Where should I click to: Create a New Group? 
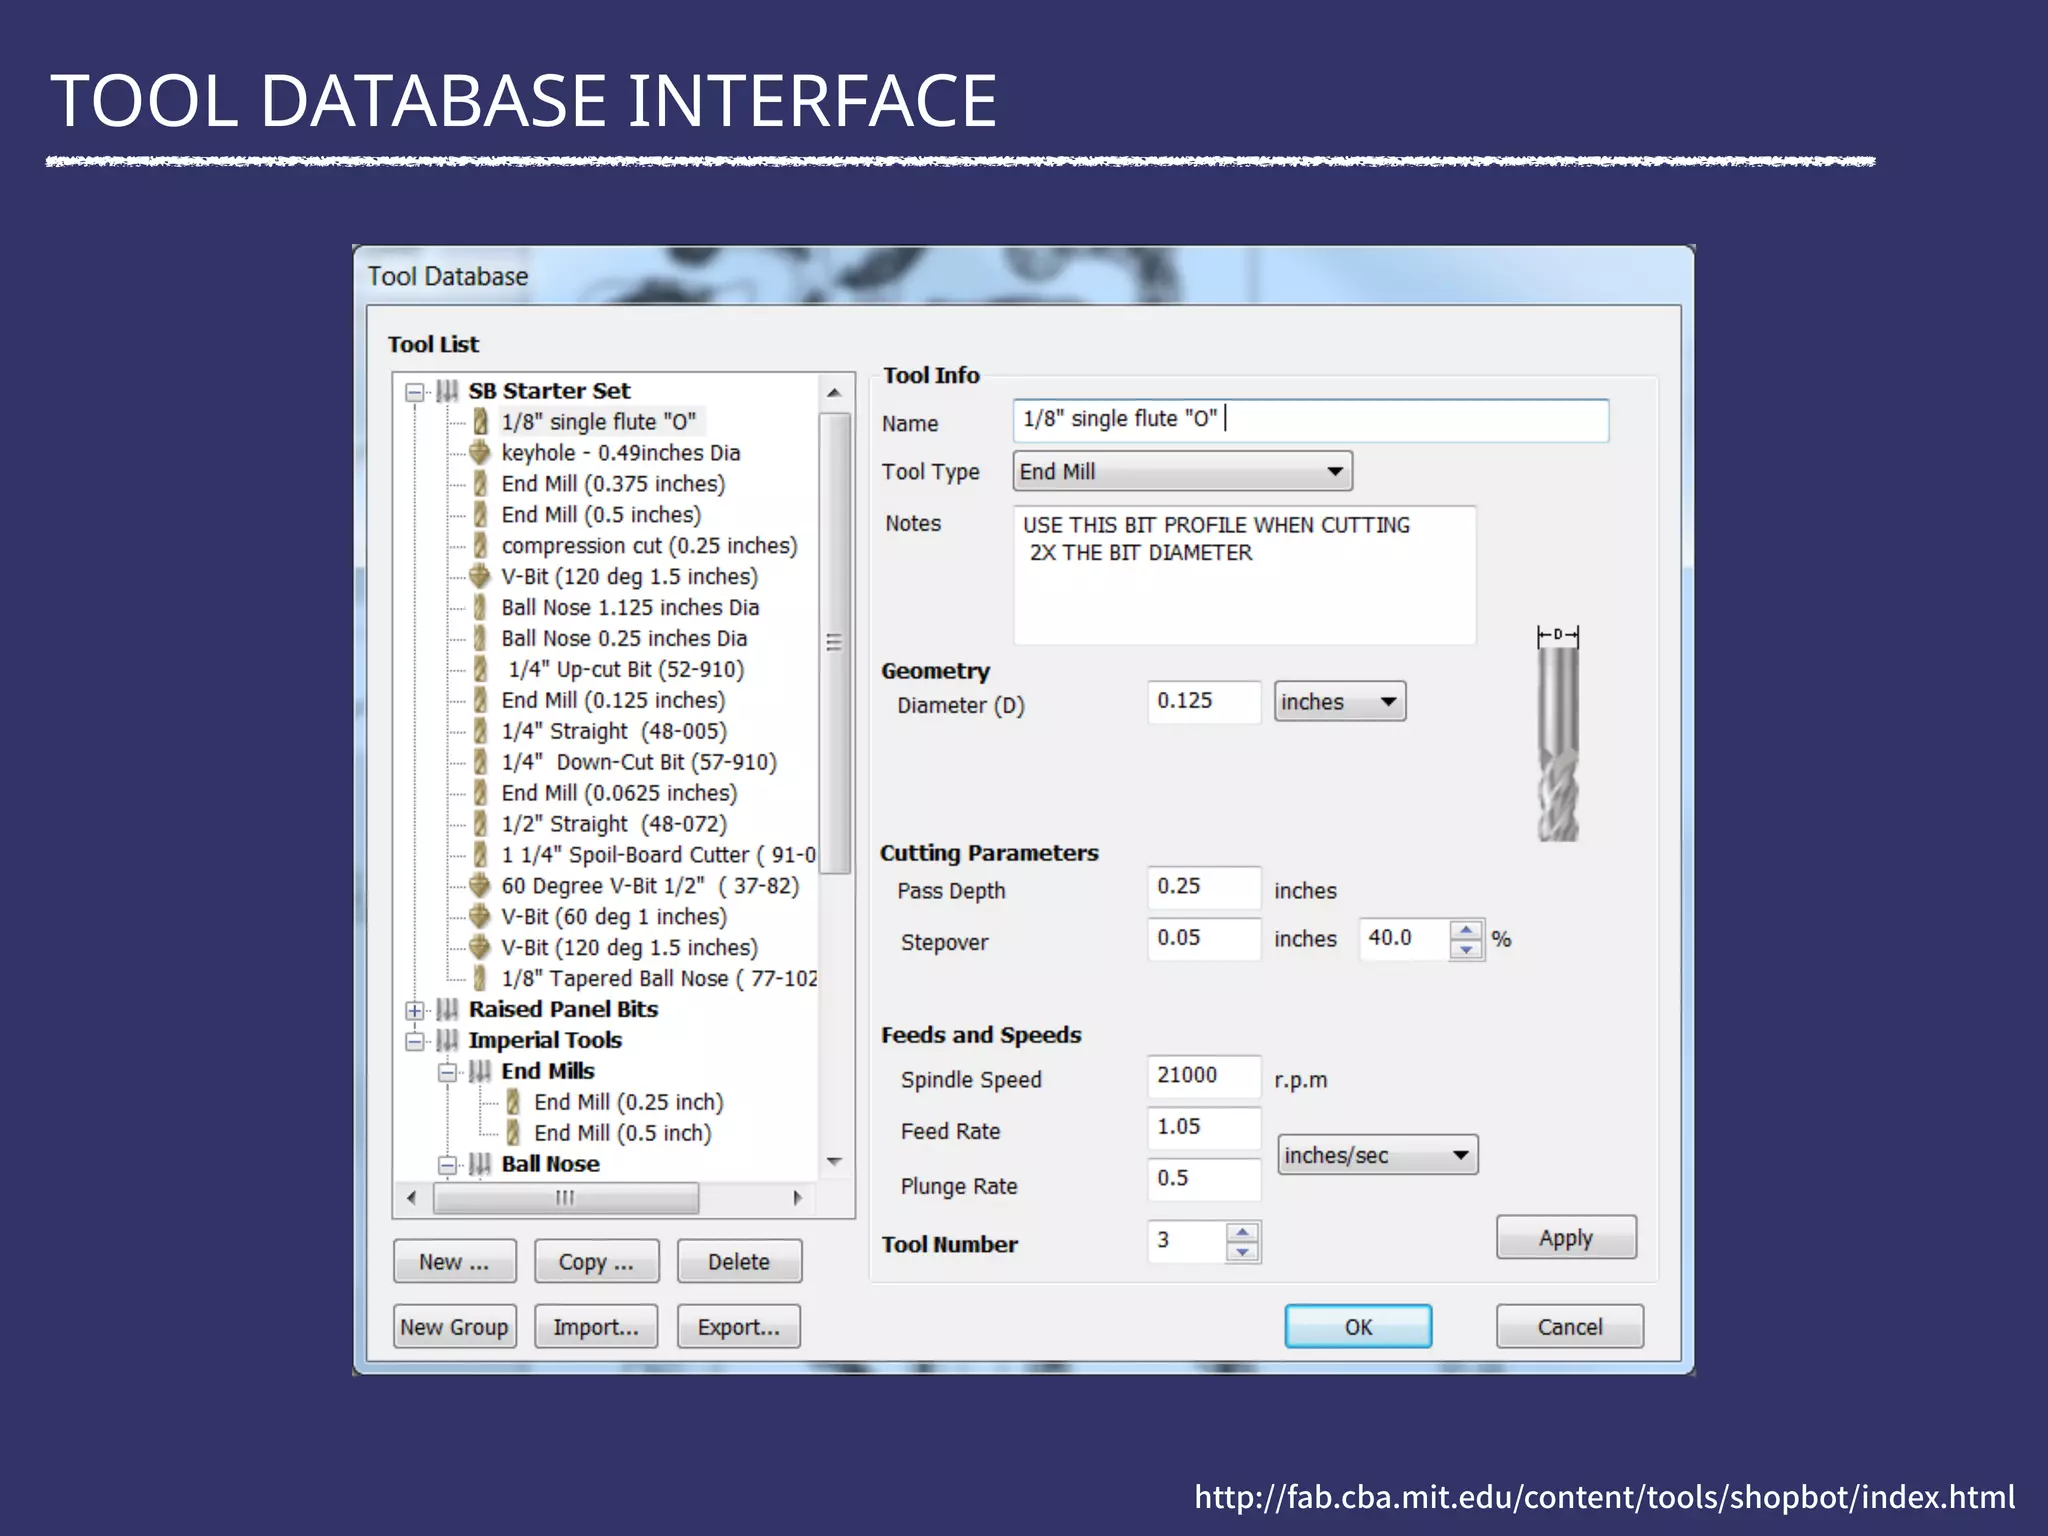coord(455,1327)
